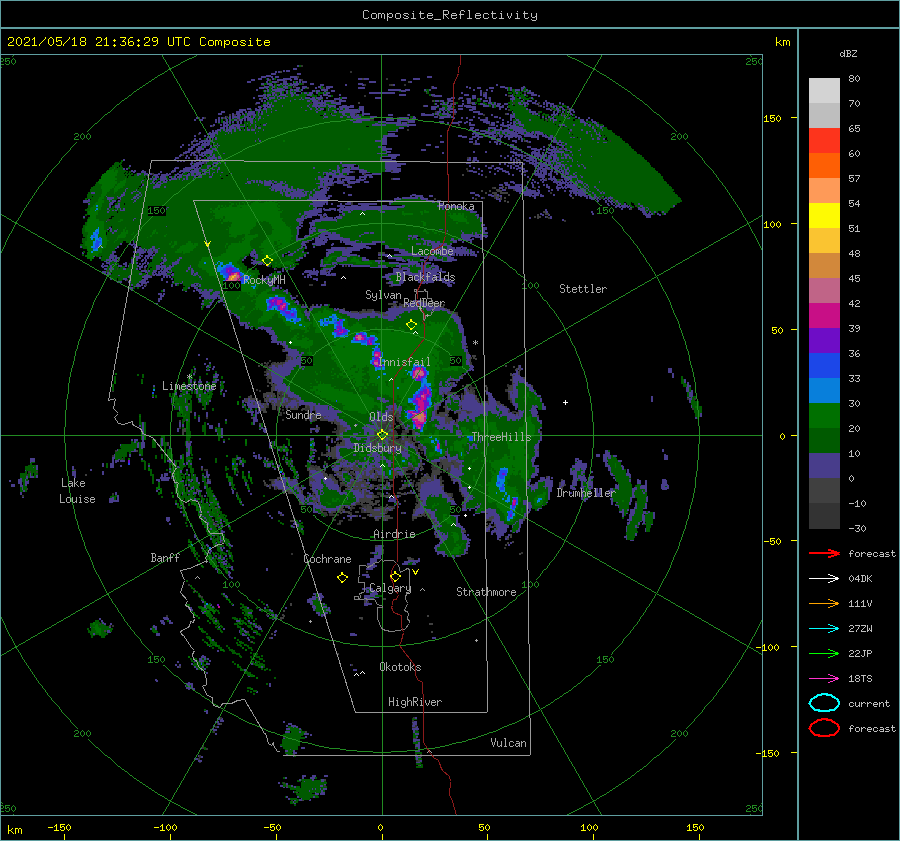The image size is (900, 841).
Task: Click the dBZ legend heading
Action: (x=848, y=53)
